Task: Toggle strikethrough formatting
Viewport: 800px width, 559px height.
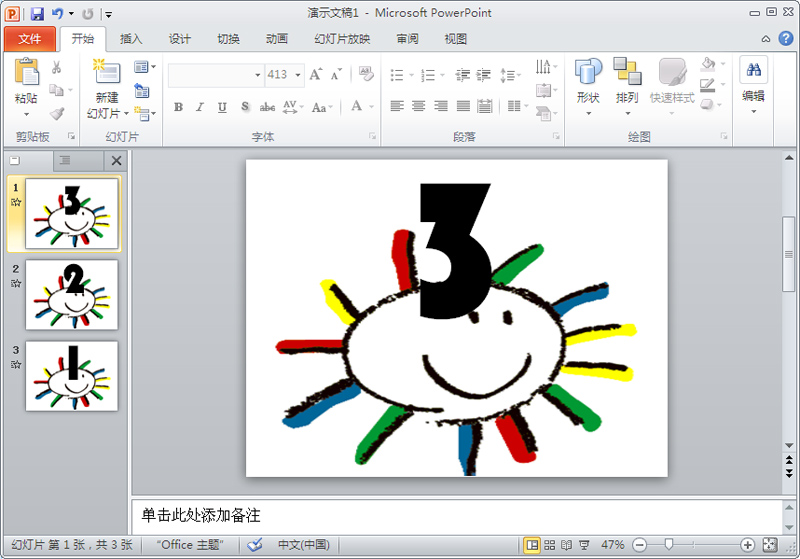Action: 267,107
